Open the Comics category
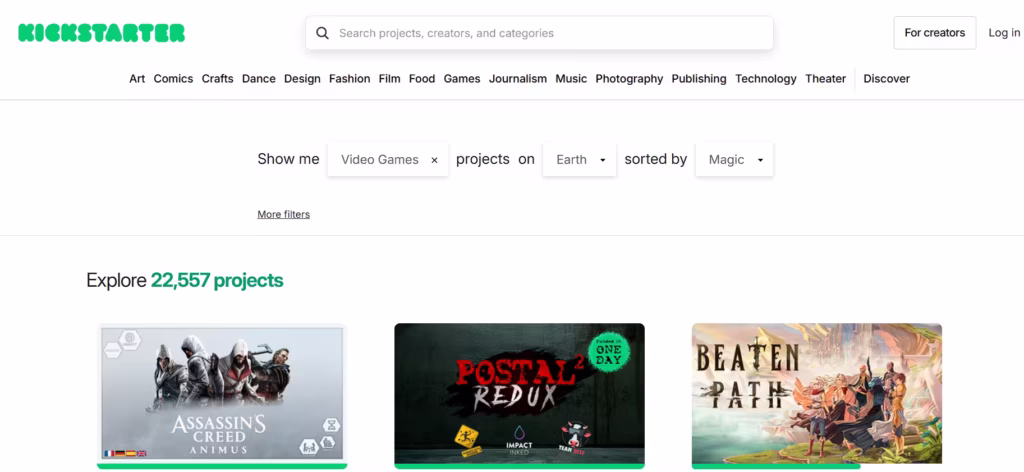This screenshot has height=472, width=1024. point(173,78)
